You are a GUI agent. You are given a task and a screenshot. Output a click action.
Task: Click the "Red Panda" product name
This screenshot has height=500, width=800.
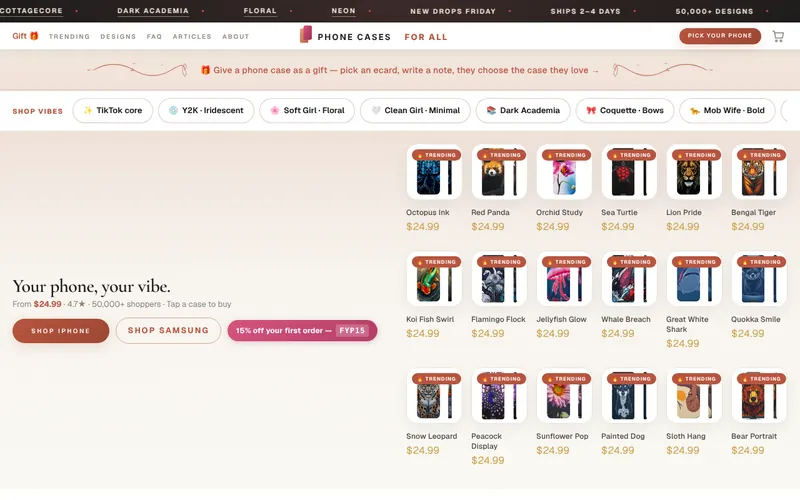coord(490,213)
